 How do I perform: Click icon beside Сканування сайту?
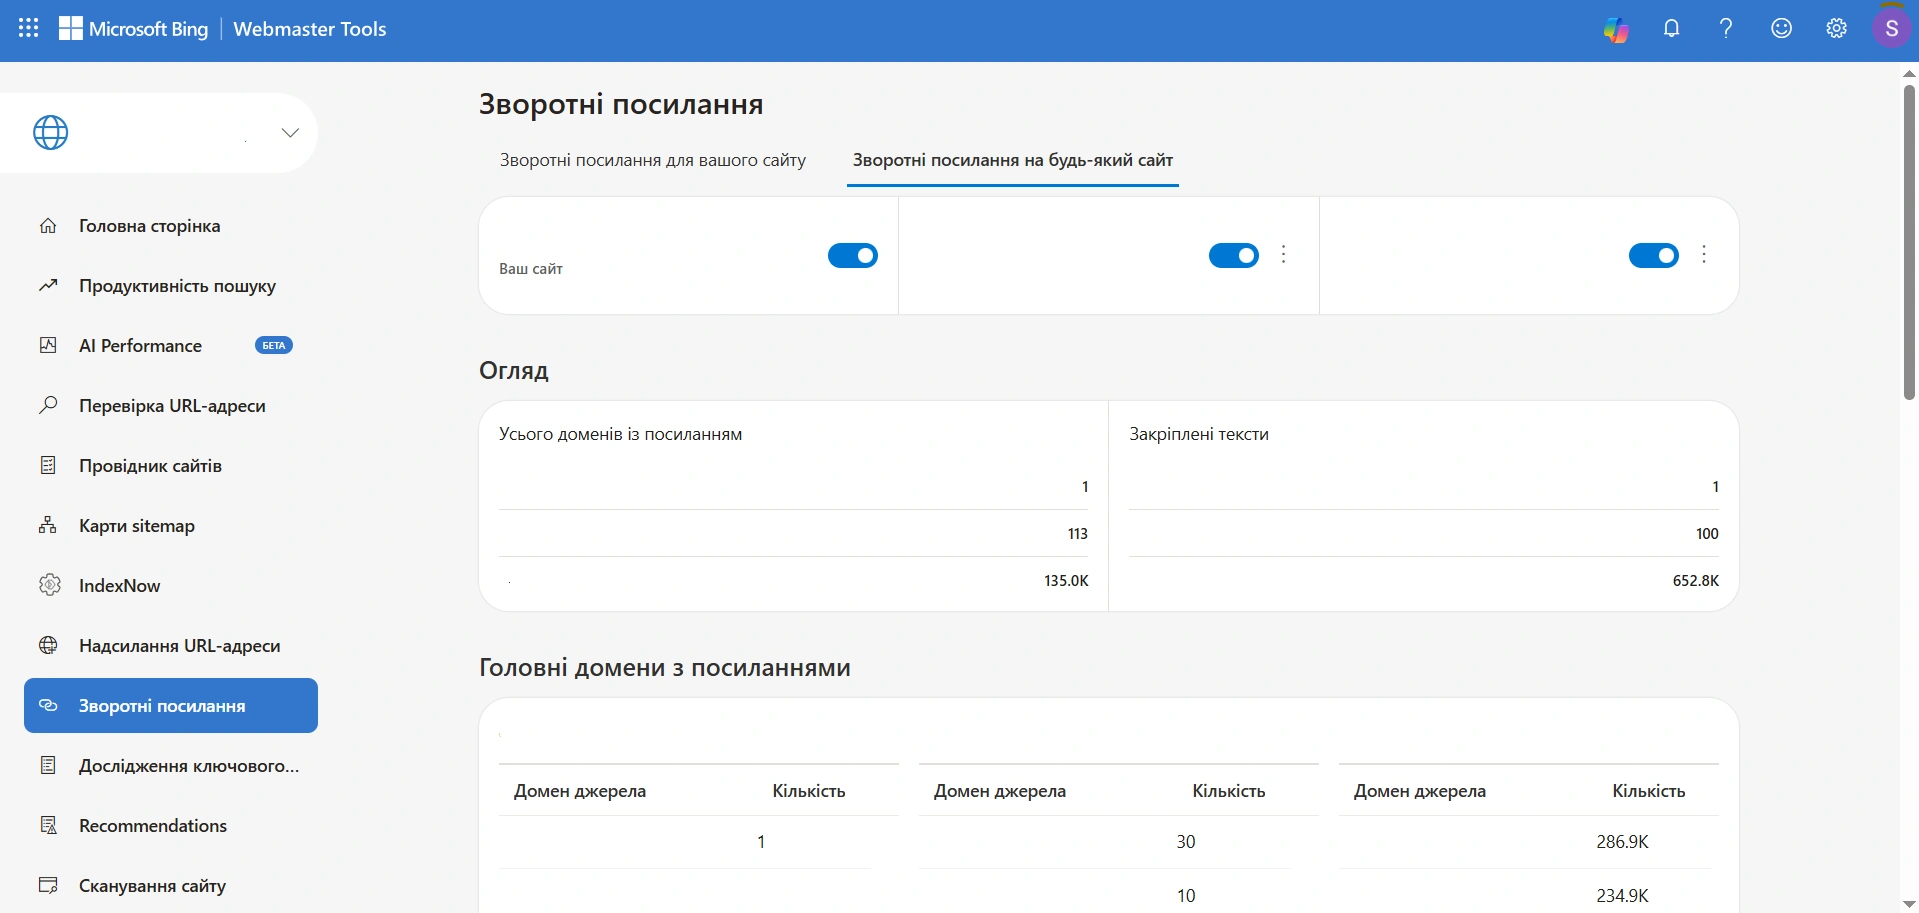(48, 886)
